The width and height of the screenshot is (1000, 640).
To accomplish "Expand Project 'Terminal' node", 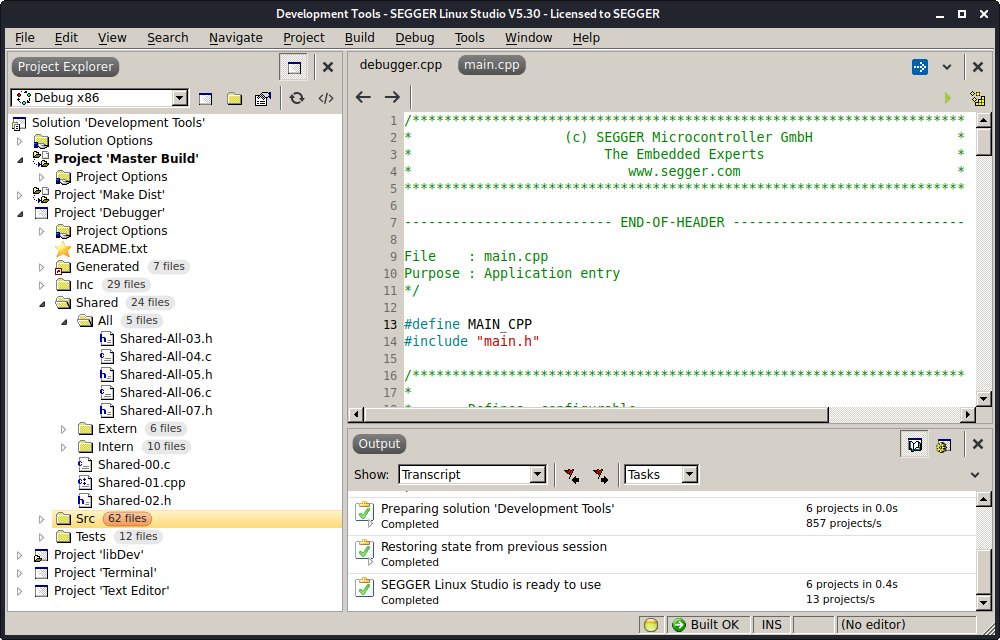I will (20, 573).
